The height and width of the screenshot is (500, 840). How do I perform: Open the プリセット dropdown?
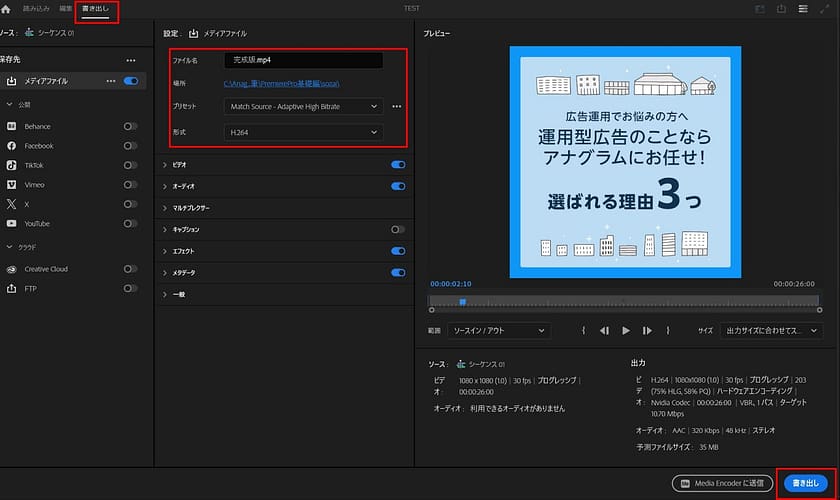tap(304, 106)
